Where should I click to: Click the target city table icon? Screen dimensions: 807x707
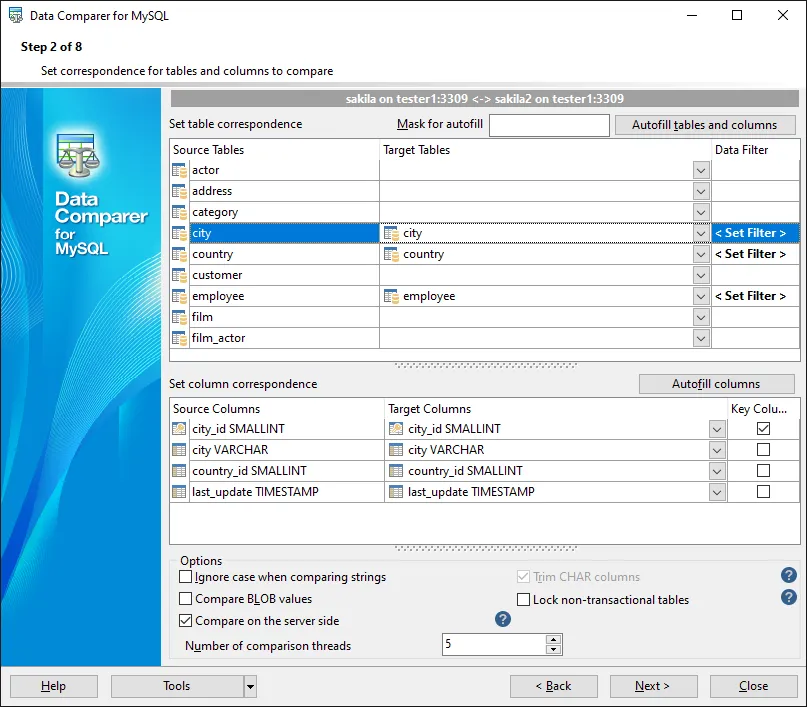(x=391, y=234)
